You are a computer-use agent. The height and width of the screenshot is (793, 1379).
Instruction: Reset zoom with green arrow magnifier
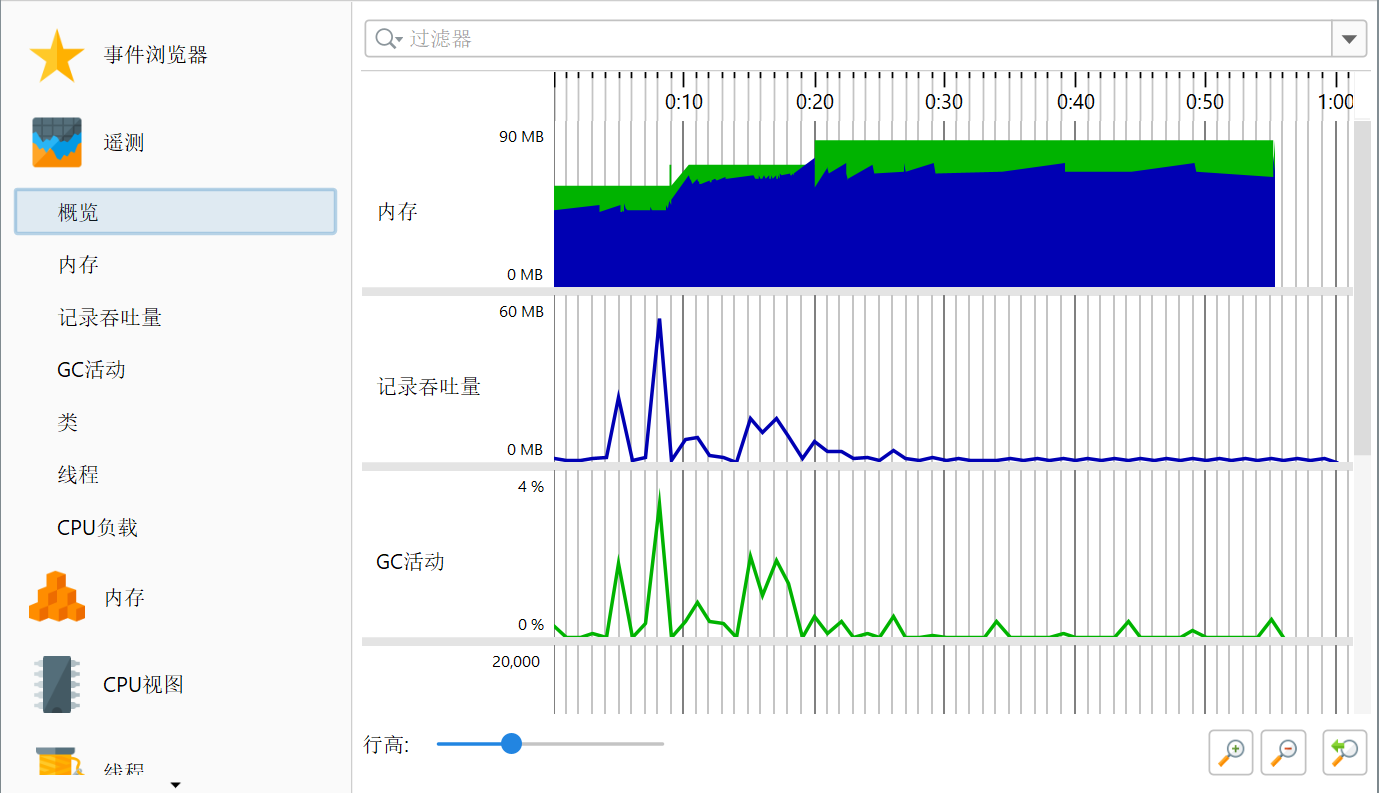click(1345, 752)
